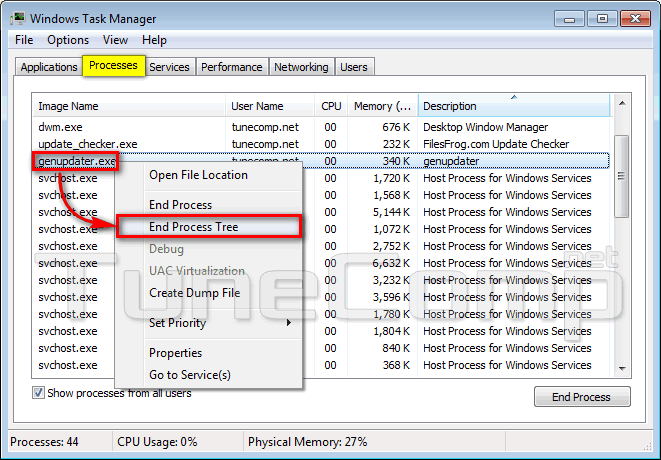The width and height of the screenshot is (661, 460).
Task: Close the Windows Task Manager window
Action: pyautogui.click(x=636, y=19)
